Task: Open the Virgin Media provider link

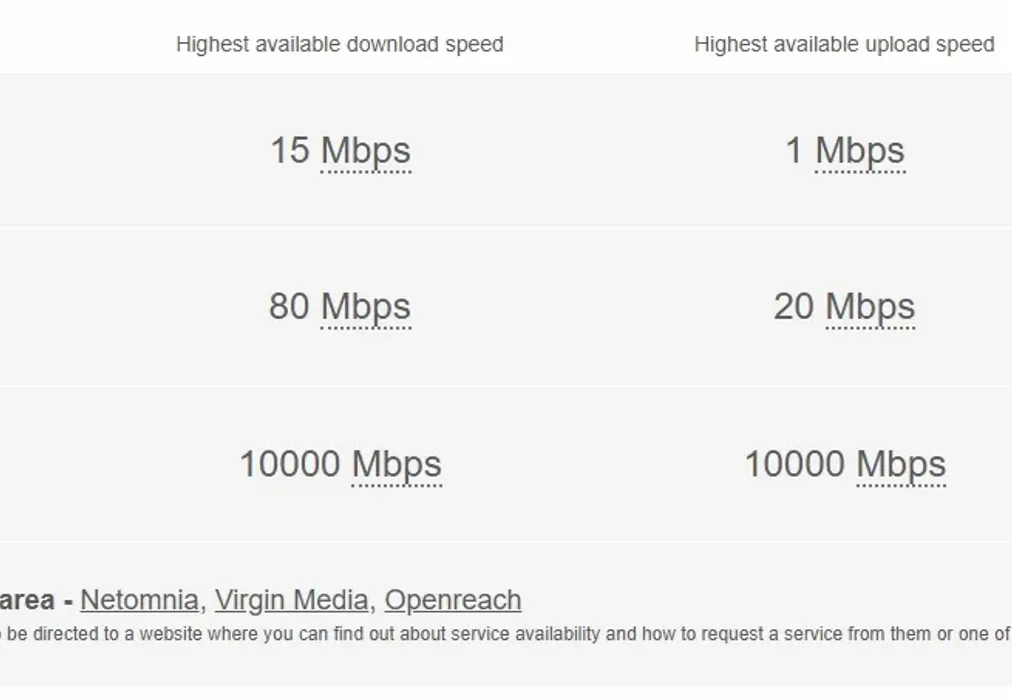Action: 291,600
